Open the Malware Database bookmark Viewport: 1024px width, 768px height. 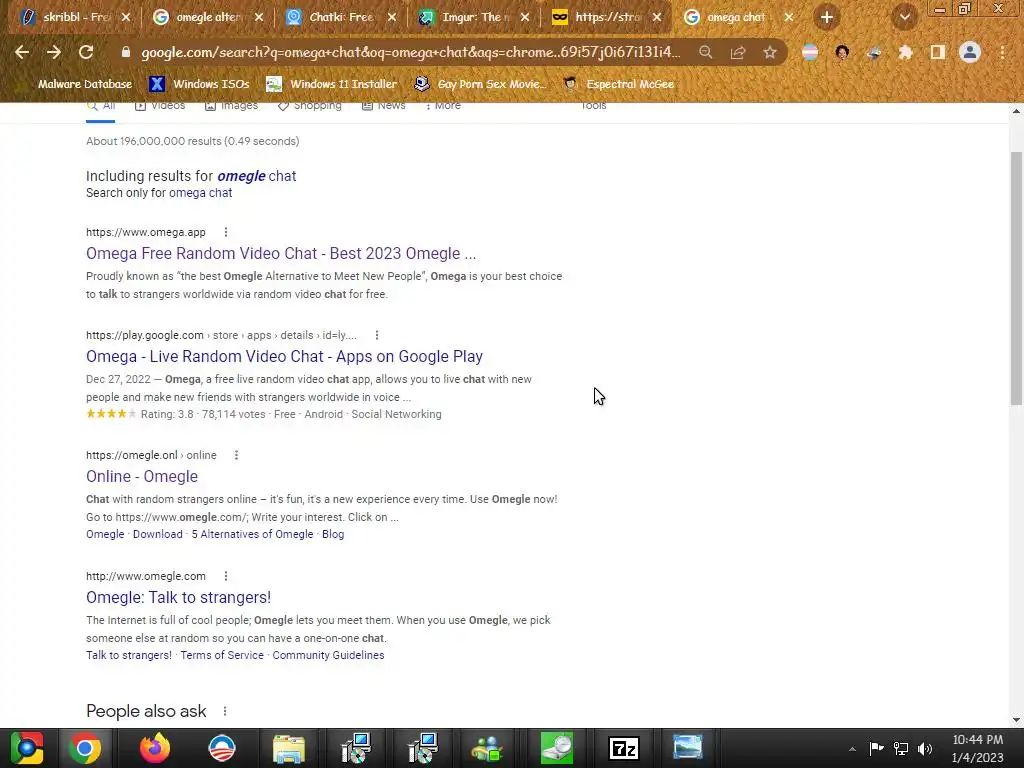(x=84, y=84)
